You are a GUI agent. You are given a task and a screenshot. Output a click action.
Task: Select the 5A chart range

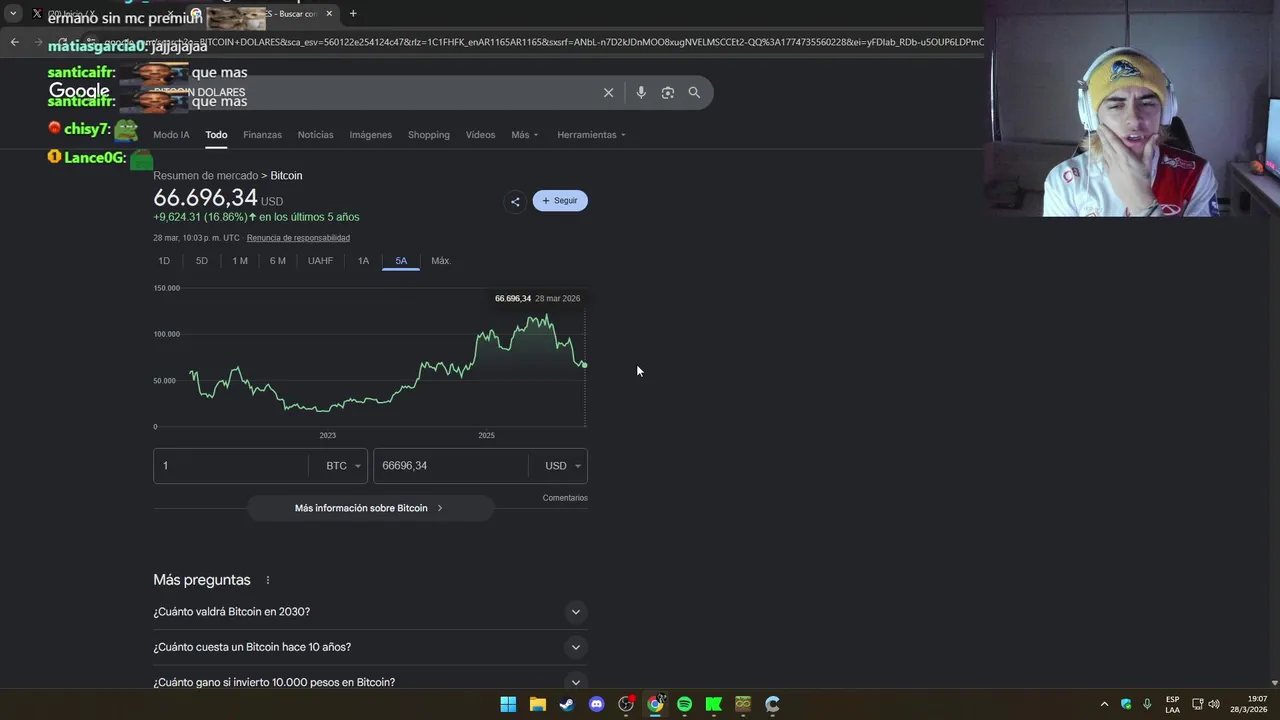coord(401,261)
